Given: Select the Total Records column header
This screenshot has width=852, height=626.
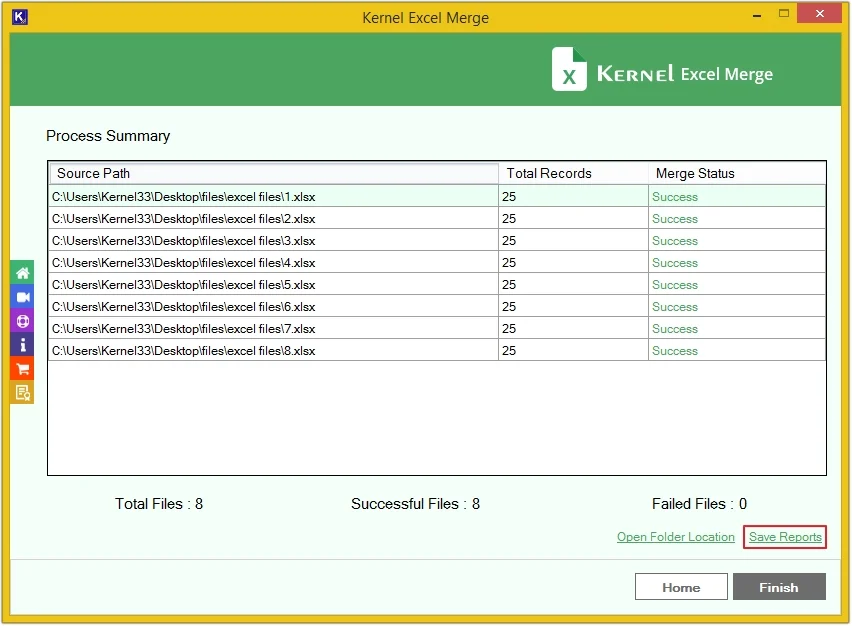Looking at the screenshot, I should (573, 173).
